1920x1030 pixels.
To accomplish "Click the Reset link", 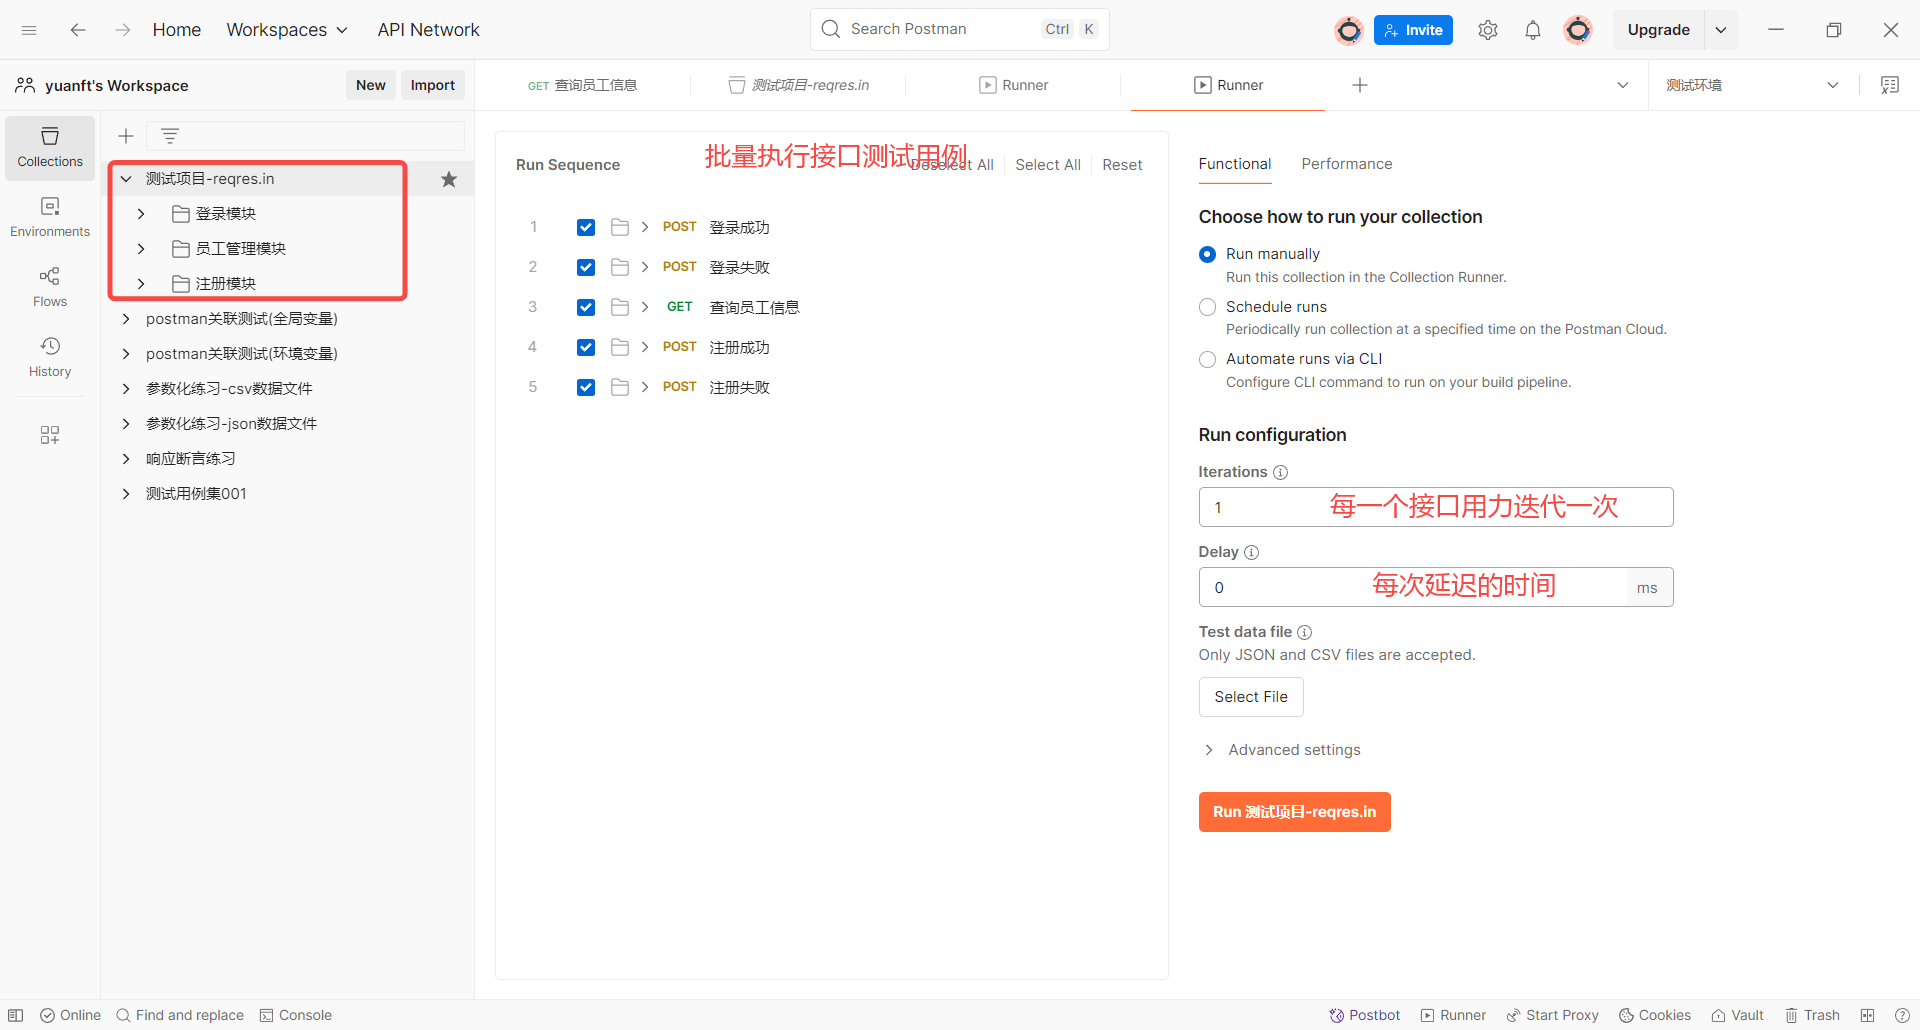I will 1122,165.
